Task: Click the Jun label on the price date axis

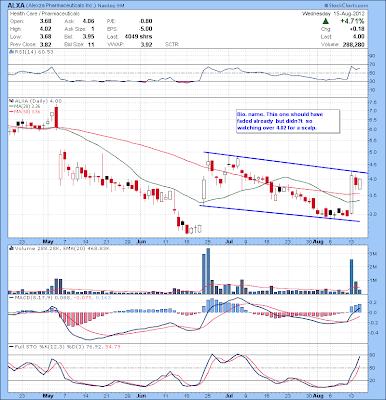Action: pyautogui.click(x=142, y=241)
